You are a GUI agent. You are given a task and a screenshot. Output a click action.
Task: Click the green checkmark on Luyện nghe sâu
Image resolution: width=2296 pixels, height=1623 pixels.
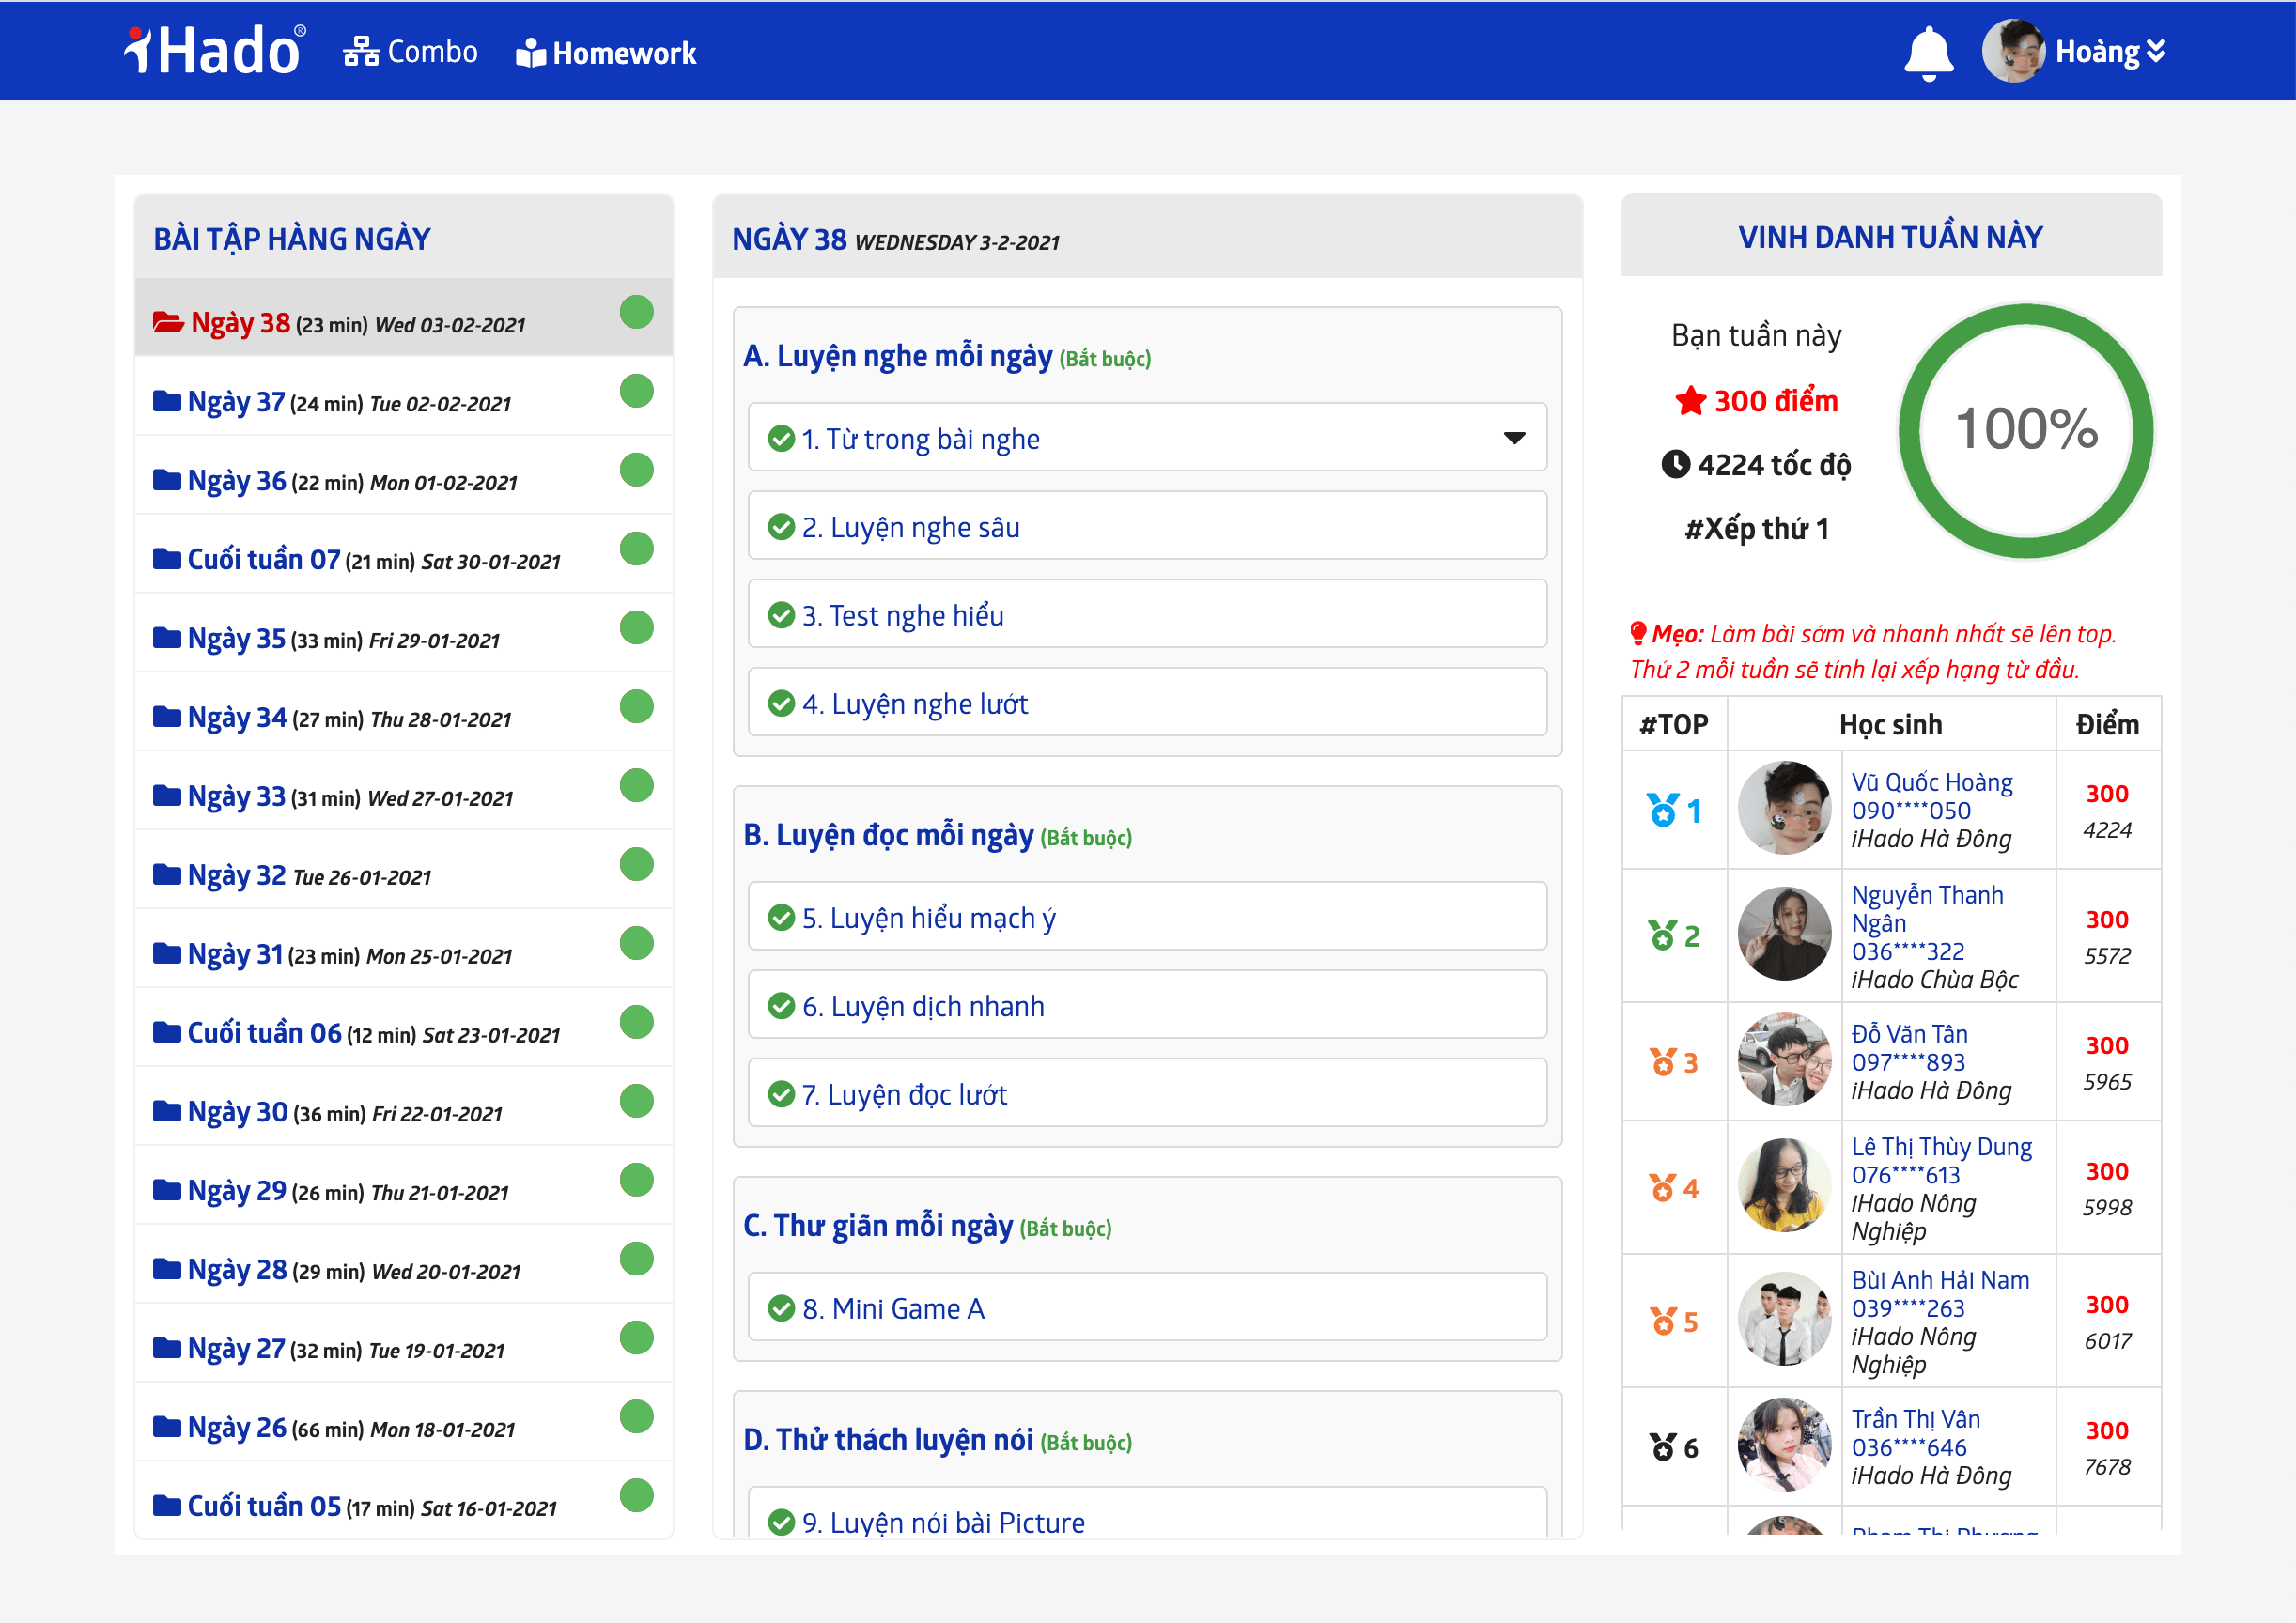[781, 527]
